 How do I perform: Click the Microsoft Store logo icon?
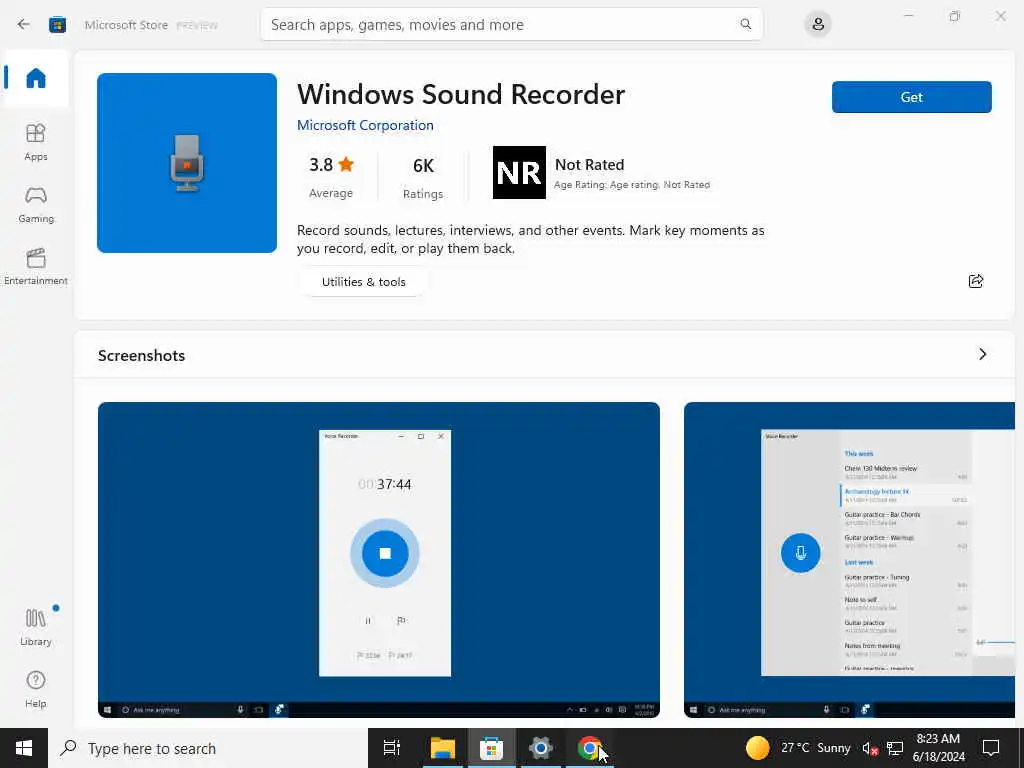pyautogui.click(x=57, y=25)
